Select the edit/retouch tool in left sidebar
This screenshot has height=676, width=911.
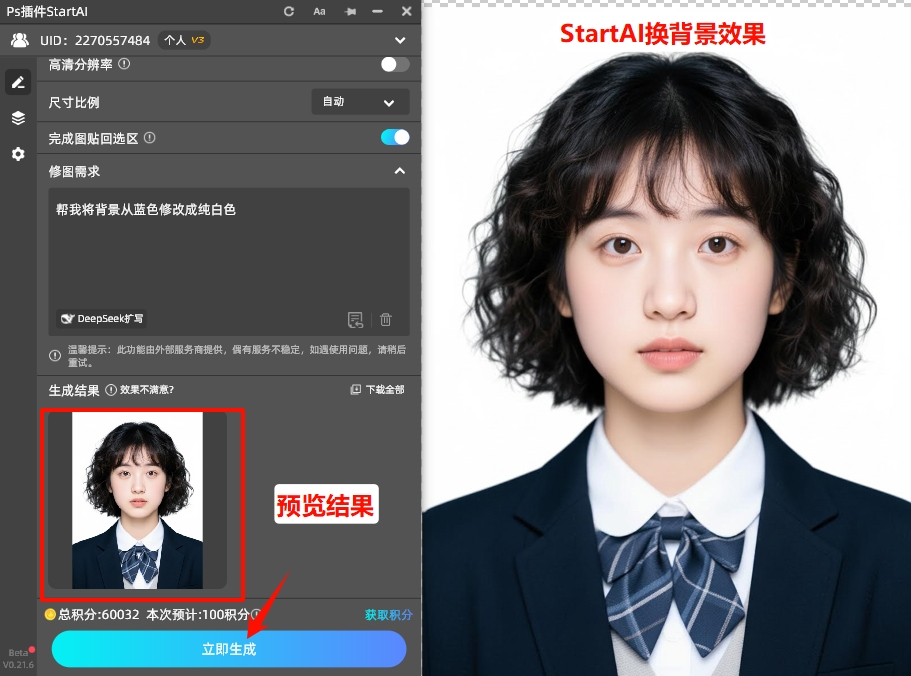(18, 81)
